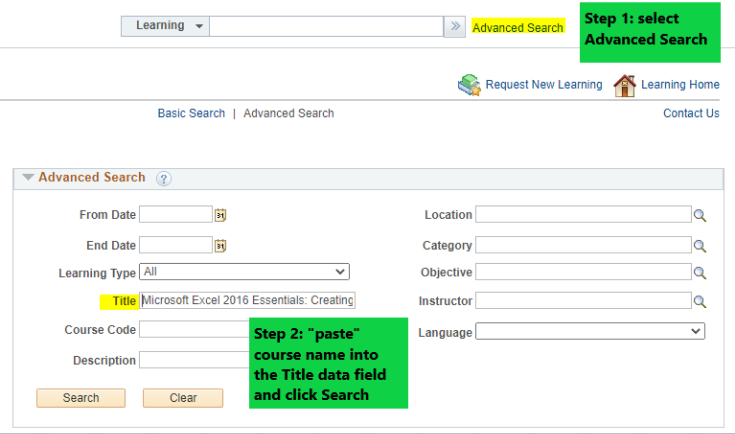The width and height of the screenshot is (735, 434).
Task: Click the Location lookup magnifier icon
Action: 700,215
